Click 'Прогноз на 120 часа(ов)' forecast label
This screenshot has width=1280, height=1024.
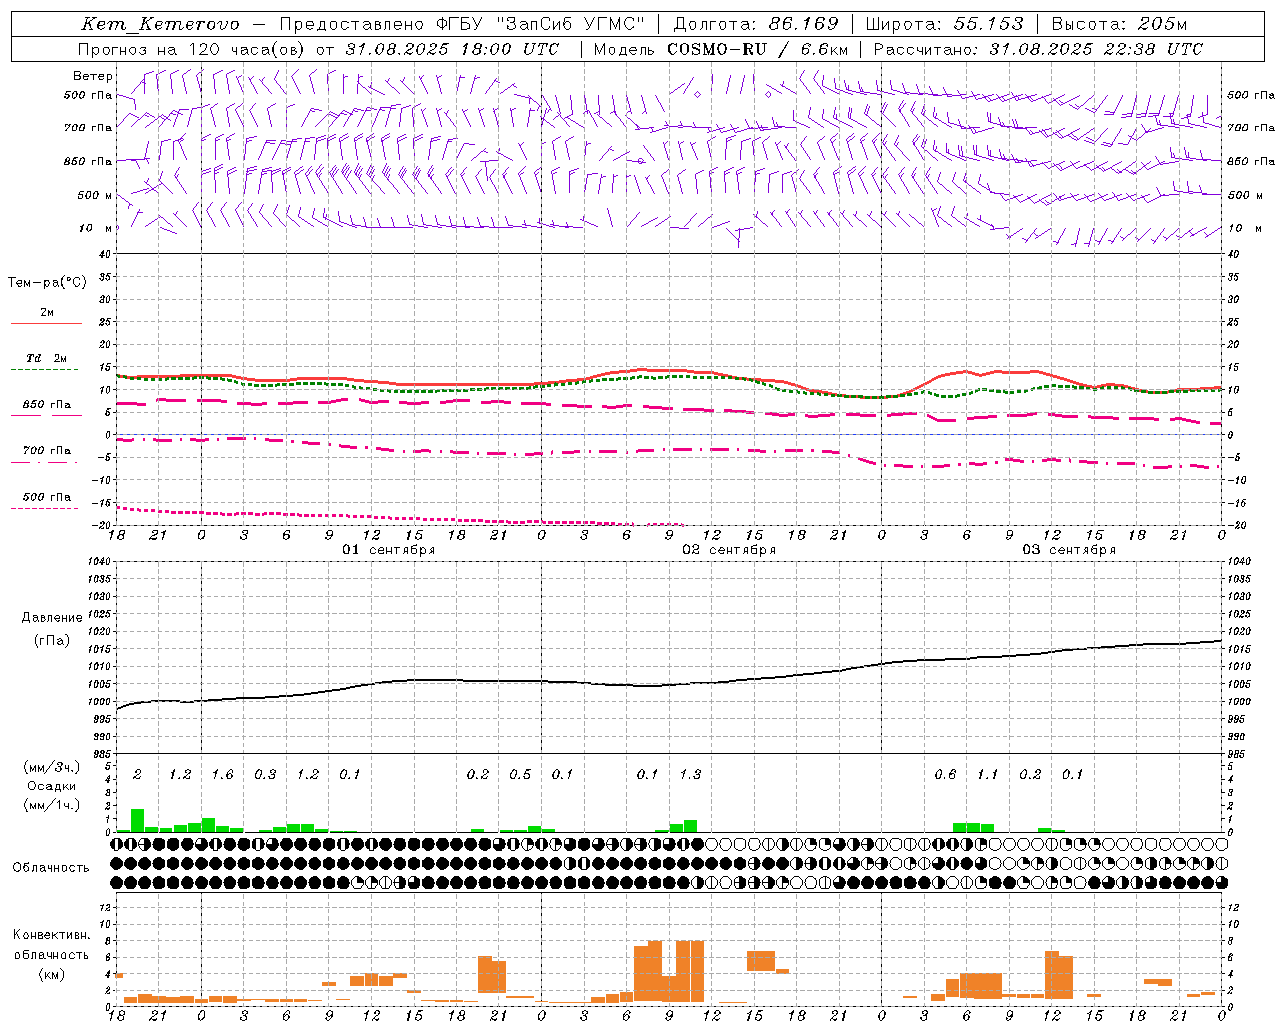tap(192, 49)
